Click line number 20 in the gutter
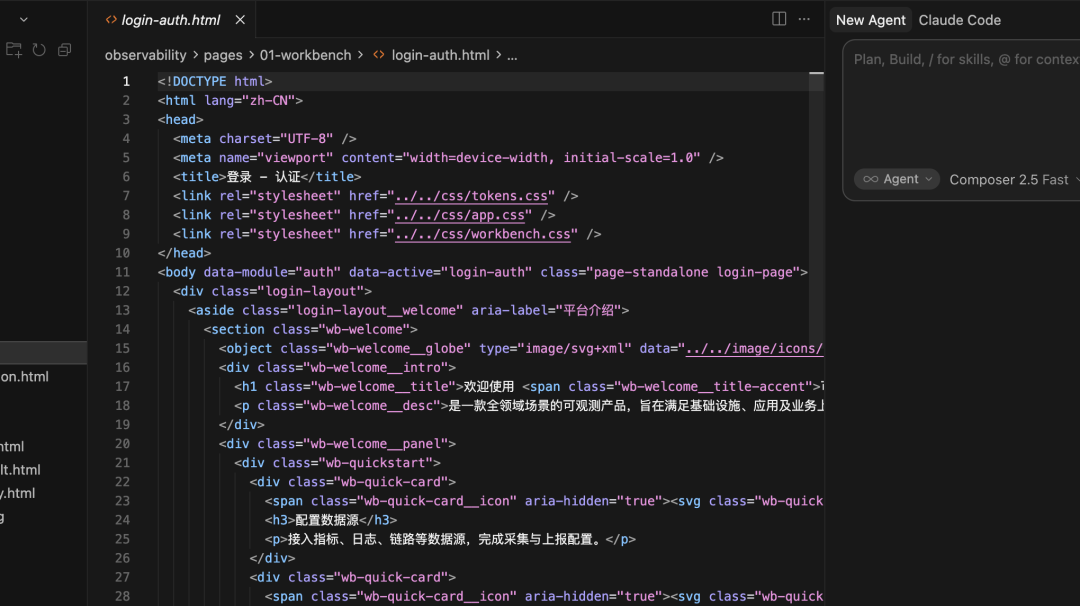This screenshot has height=606, width=1080. (123, 444)
